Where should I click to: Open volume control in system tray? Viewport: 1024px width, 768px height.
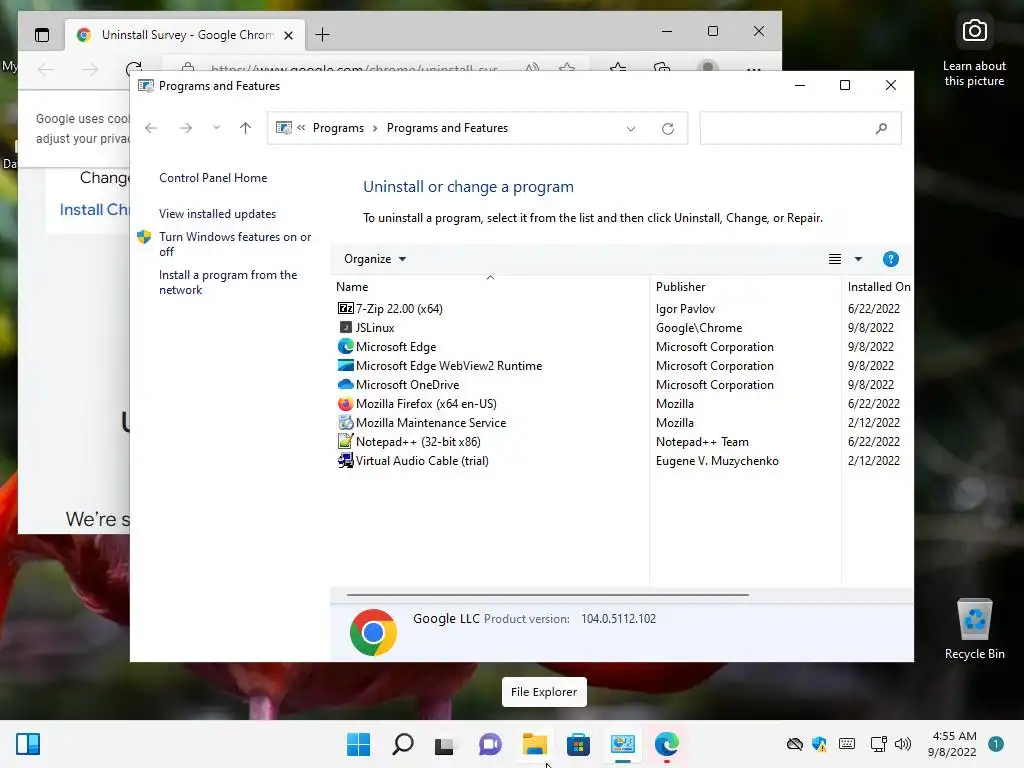pos(903,744)
